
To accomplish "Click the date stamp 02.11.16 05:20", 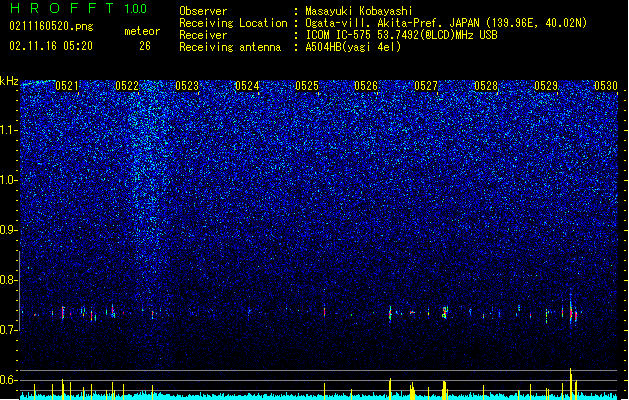I will click(x=51, y=46).
